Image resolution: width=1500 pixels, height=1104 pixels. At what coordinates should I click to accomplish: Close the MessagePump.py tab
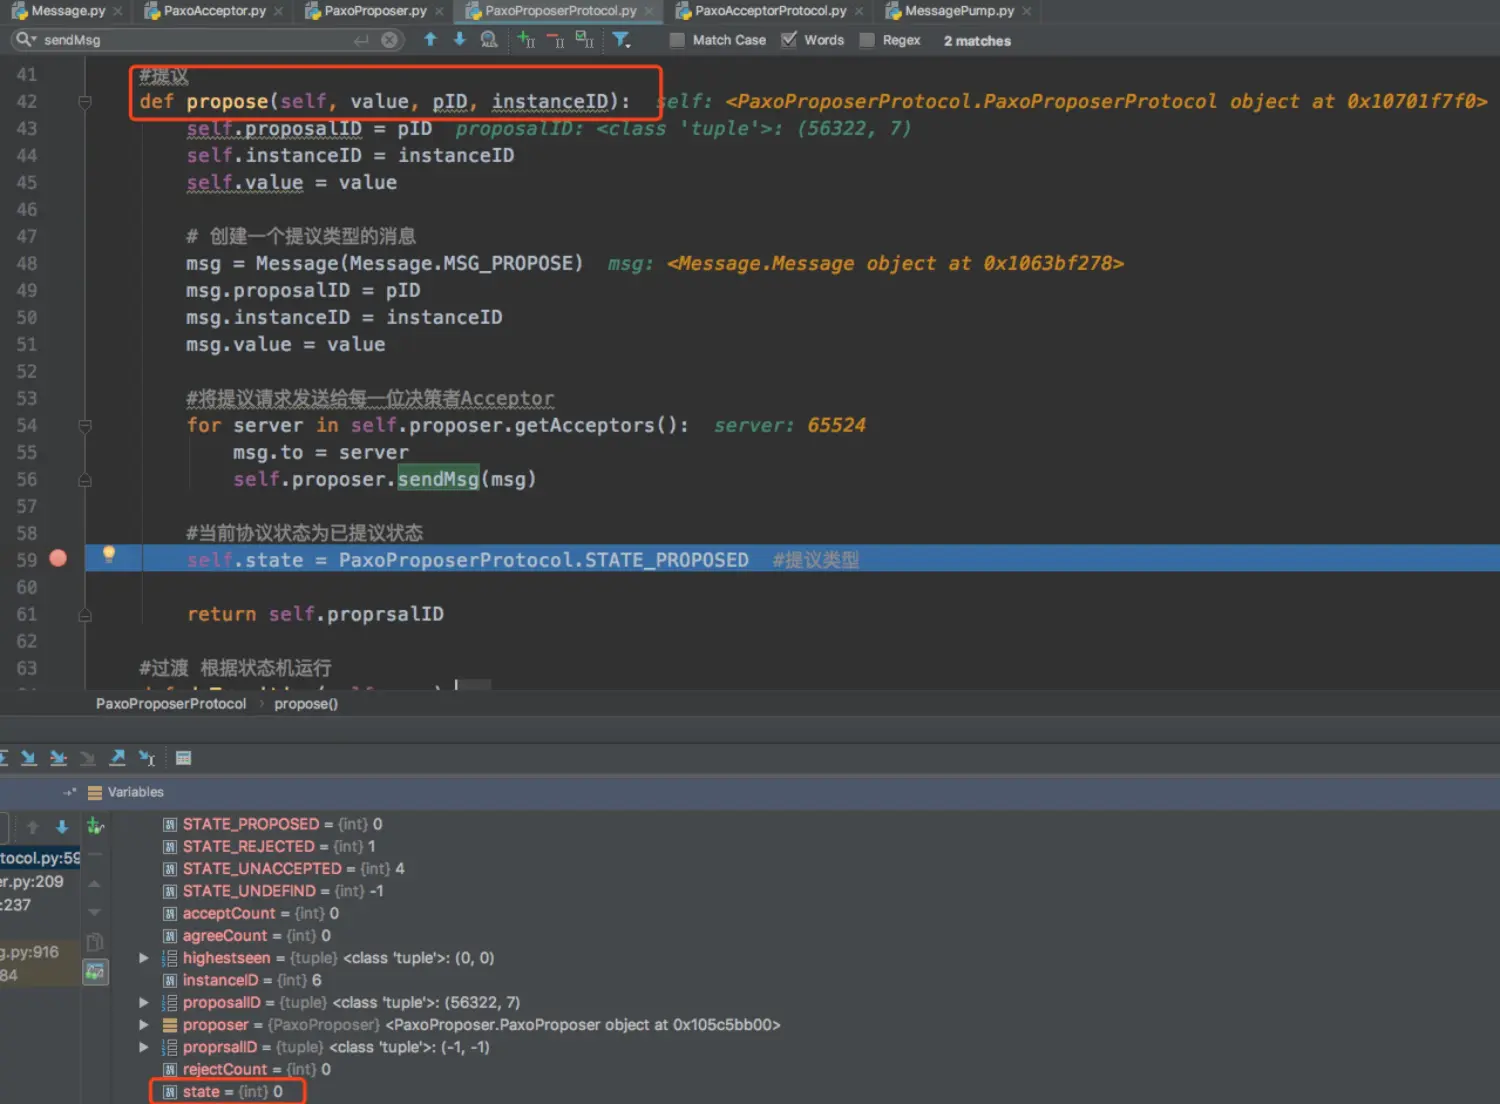(x=1026, y=11)
